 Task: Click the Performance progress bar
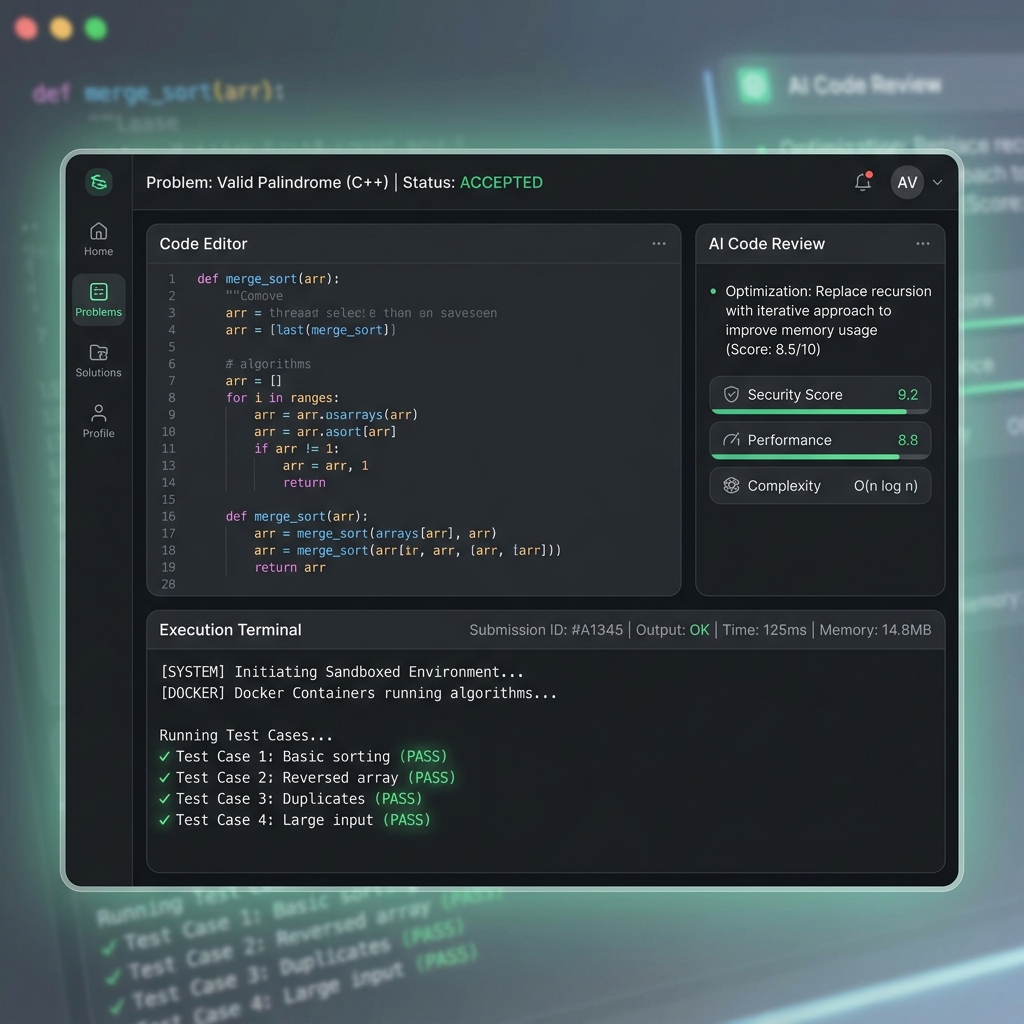(820, 456)
